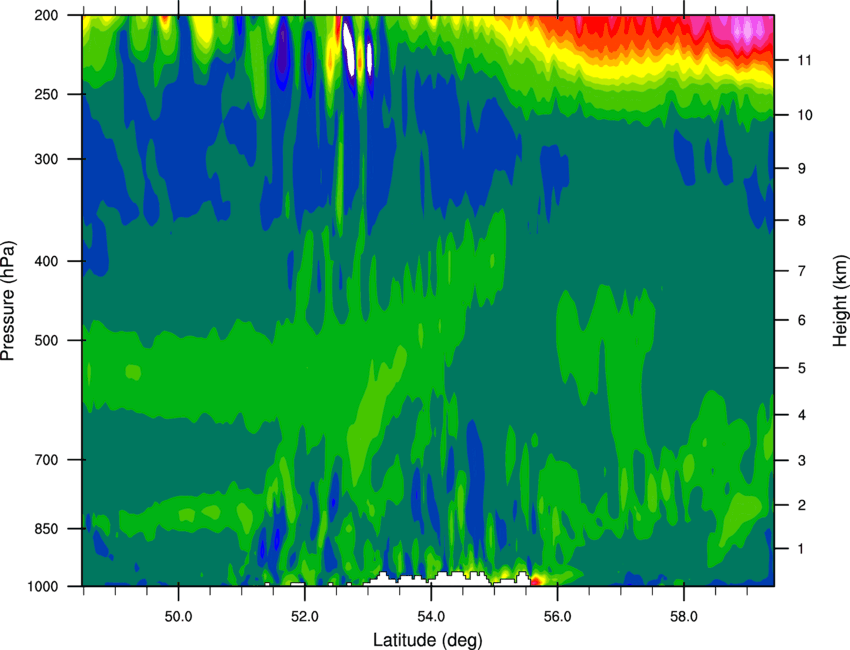Select the 400 pressure tick label
Image resolution: width=850 pixels, height=650 pixels.
(47, 261)
